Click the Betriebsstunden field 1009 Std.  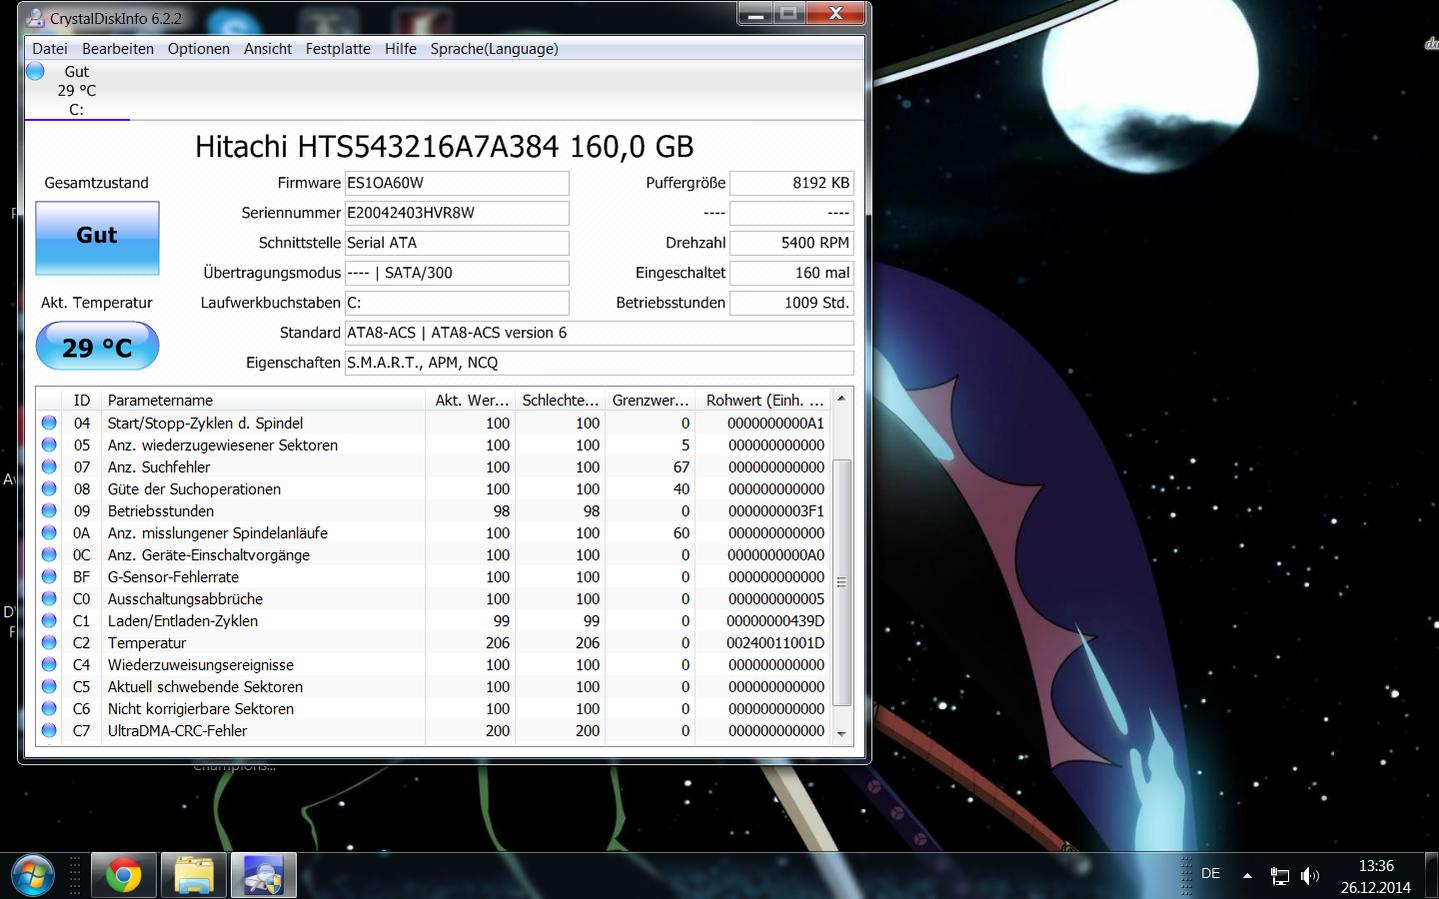[792, 303]
